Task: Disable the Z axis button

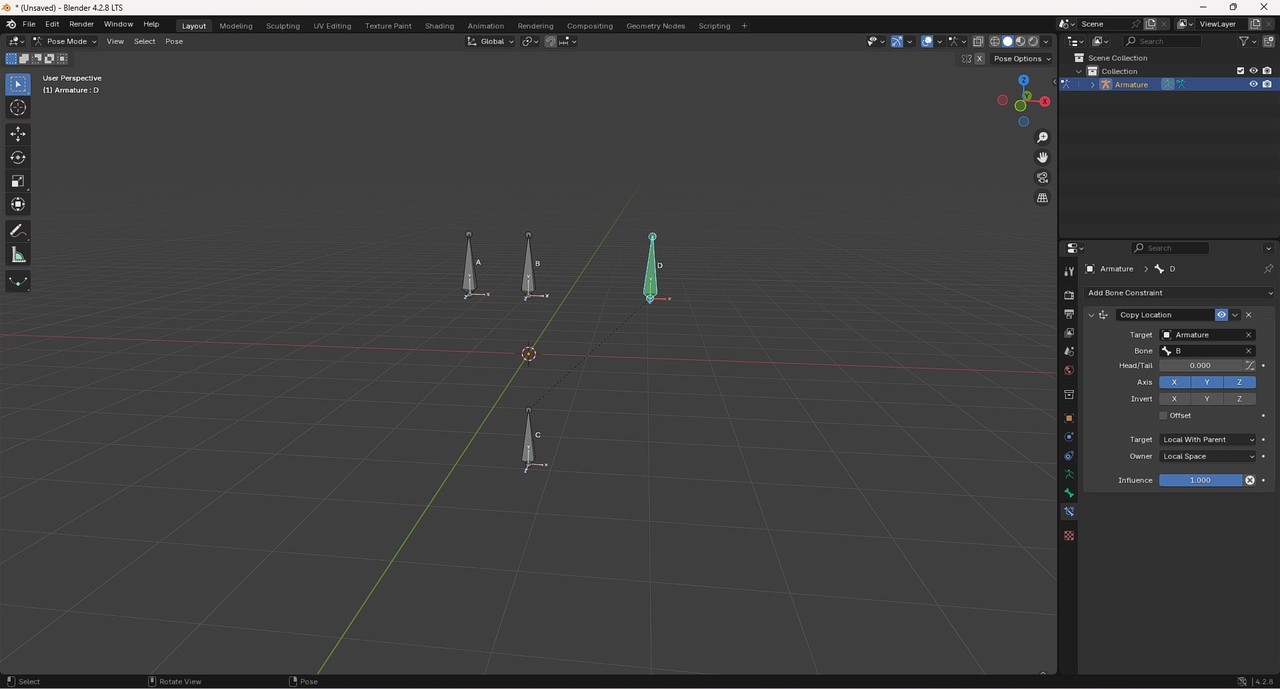Action: [x=1239, y=382]
